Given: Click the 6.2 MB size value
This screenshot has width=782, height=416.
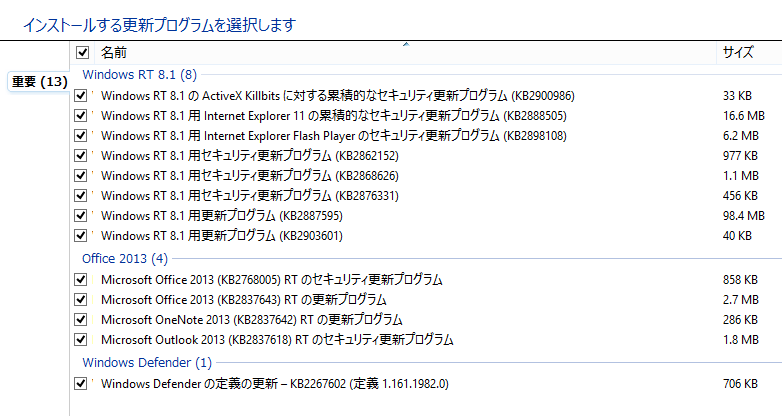Looking at the screenshot, I should pos(741,135).
